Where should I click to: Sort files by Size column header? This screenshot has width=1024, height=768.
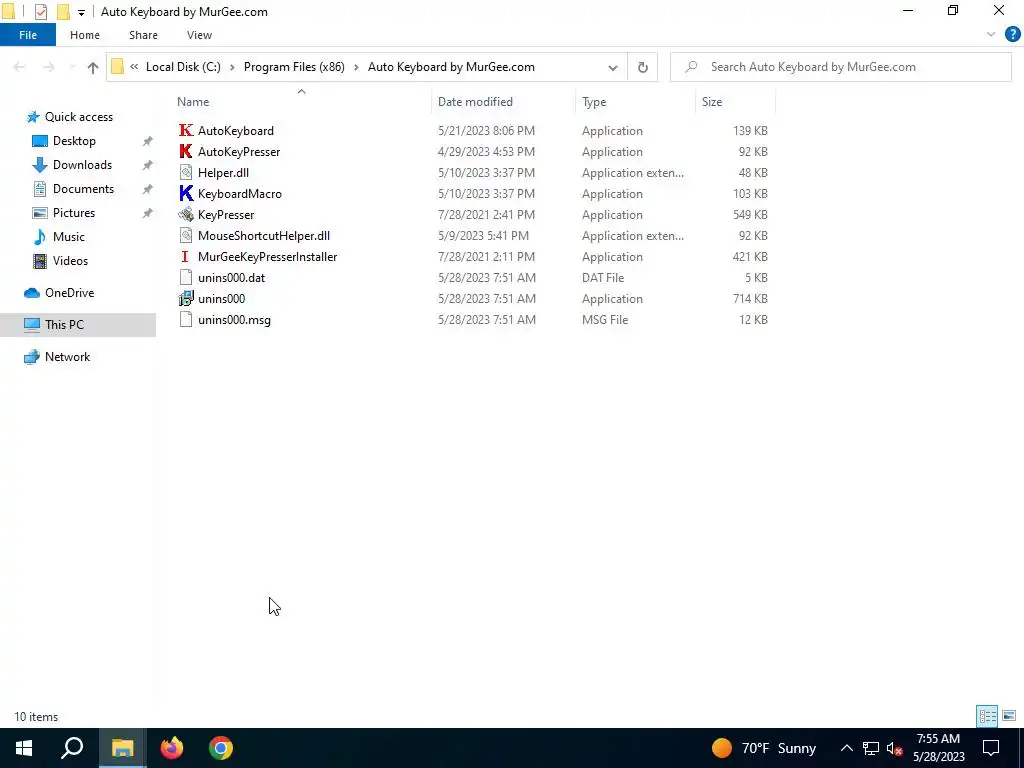pyautogui.click(x=735, y=102)
